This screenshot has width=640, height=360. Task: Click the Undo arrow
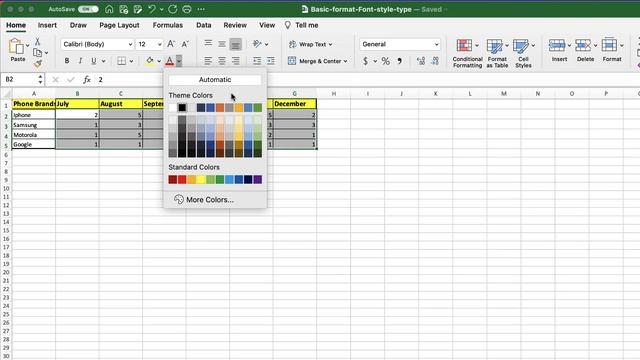pos(152,9)
